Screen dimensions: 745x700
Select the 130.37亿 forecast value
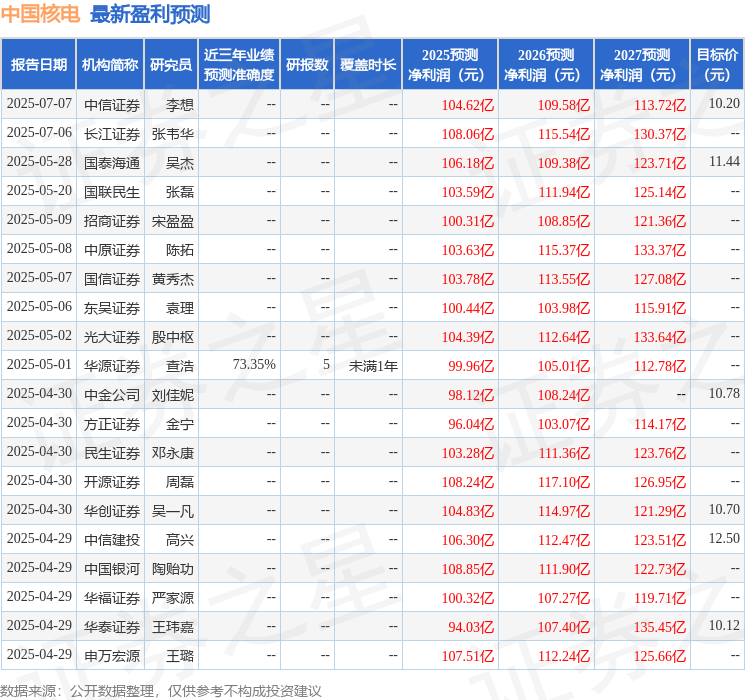tap(660, 134)
